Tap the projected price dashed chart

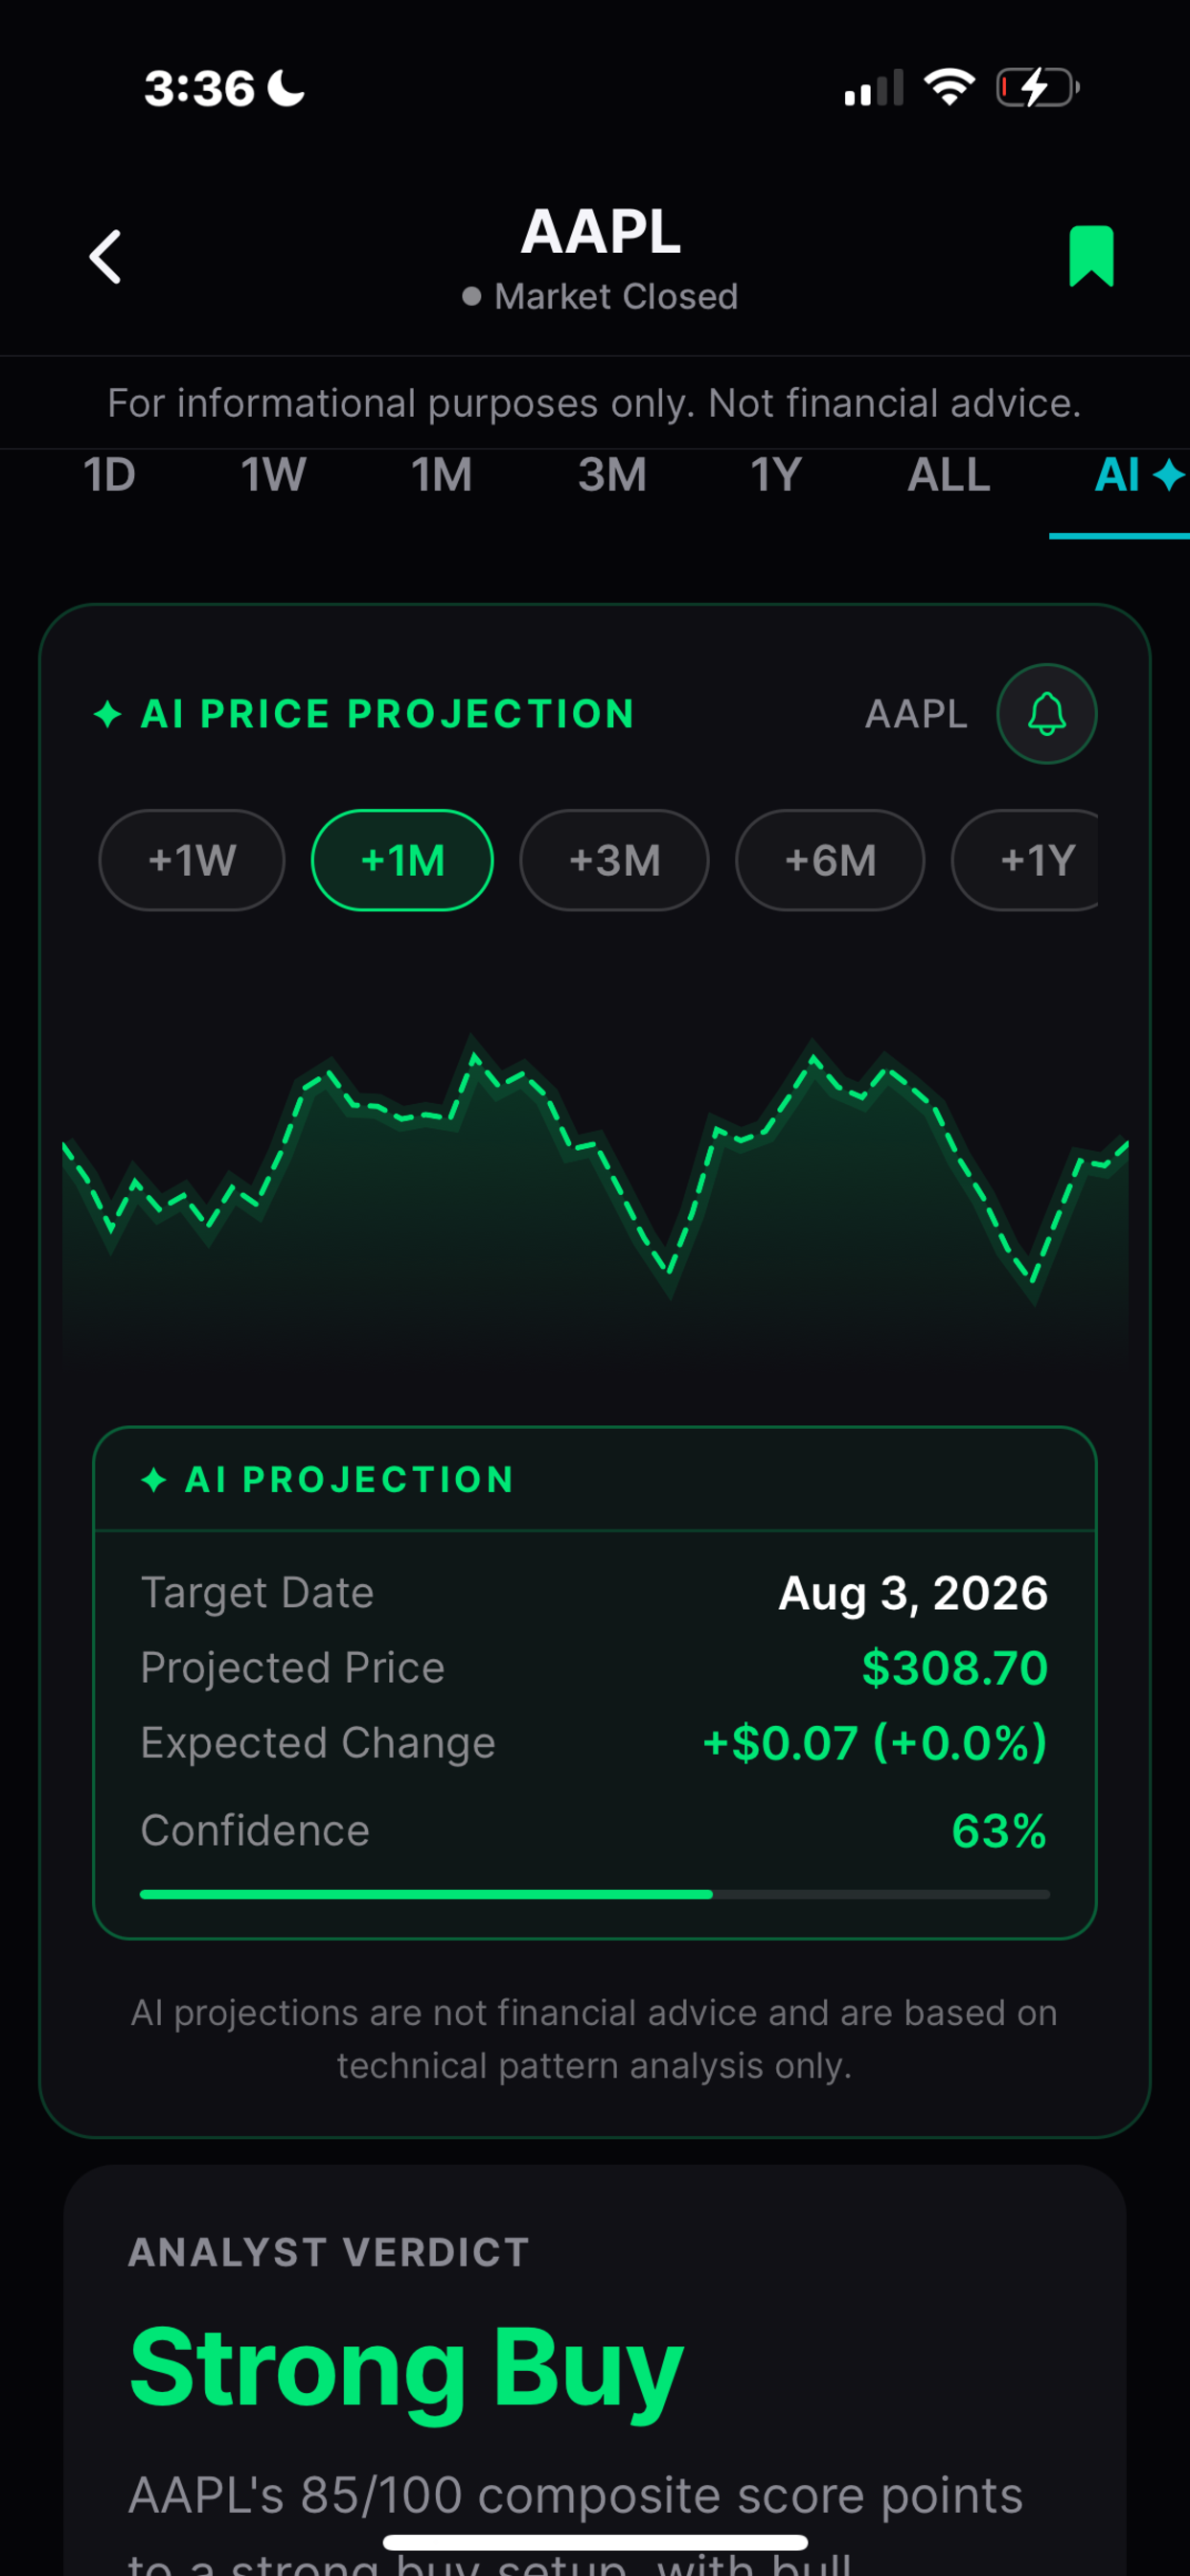pos(595,1170)
